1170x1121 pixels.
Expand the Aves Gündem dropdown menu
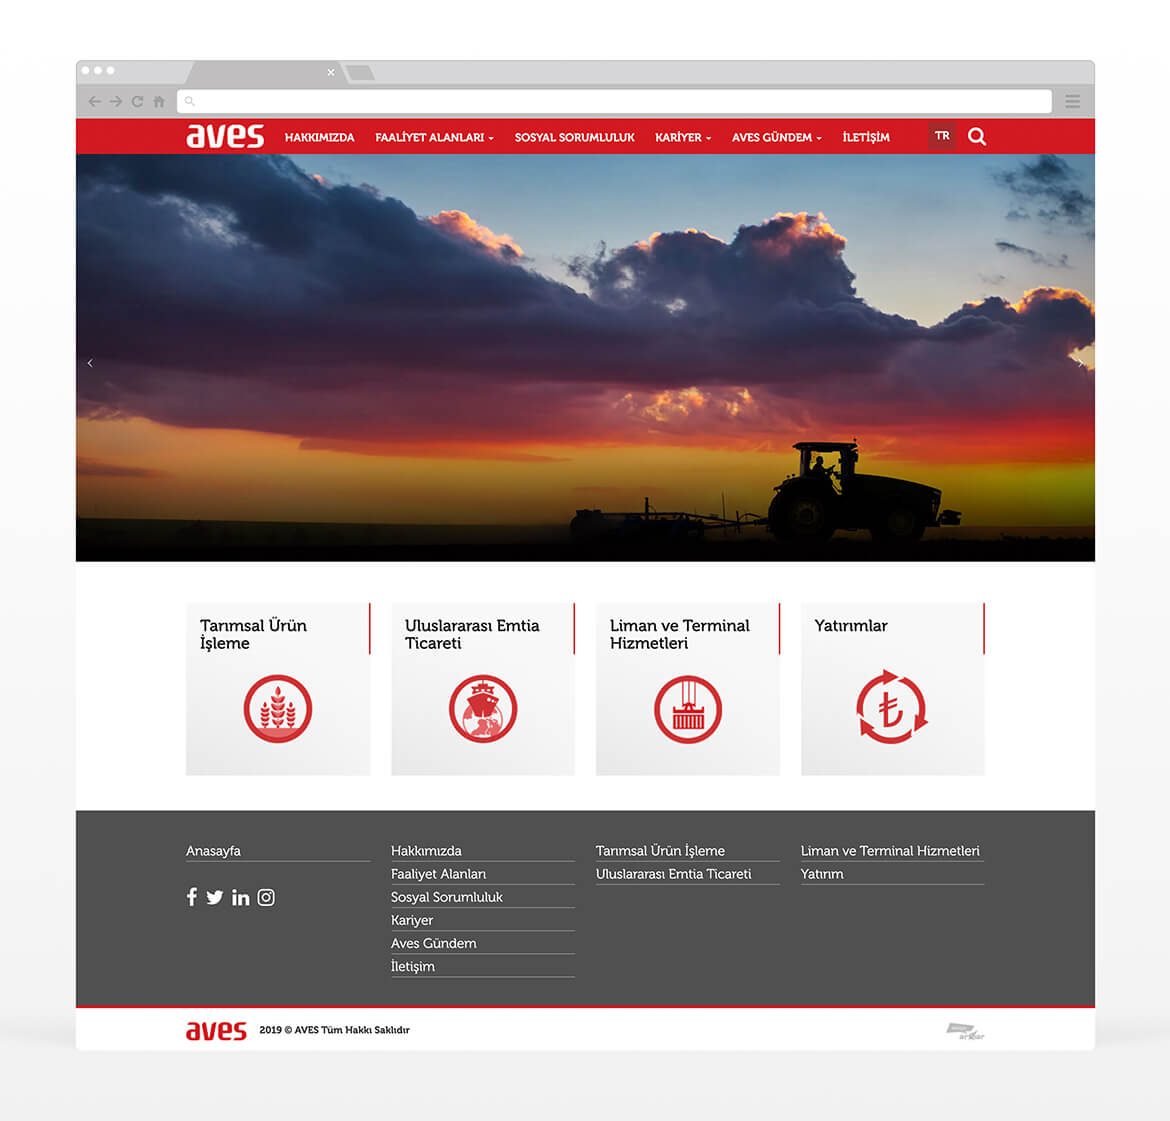pyautogui.click(x=777, y=137)
